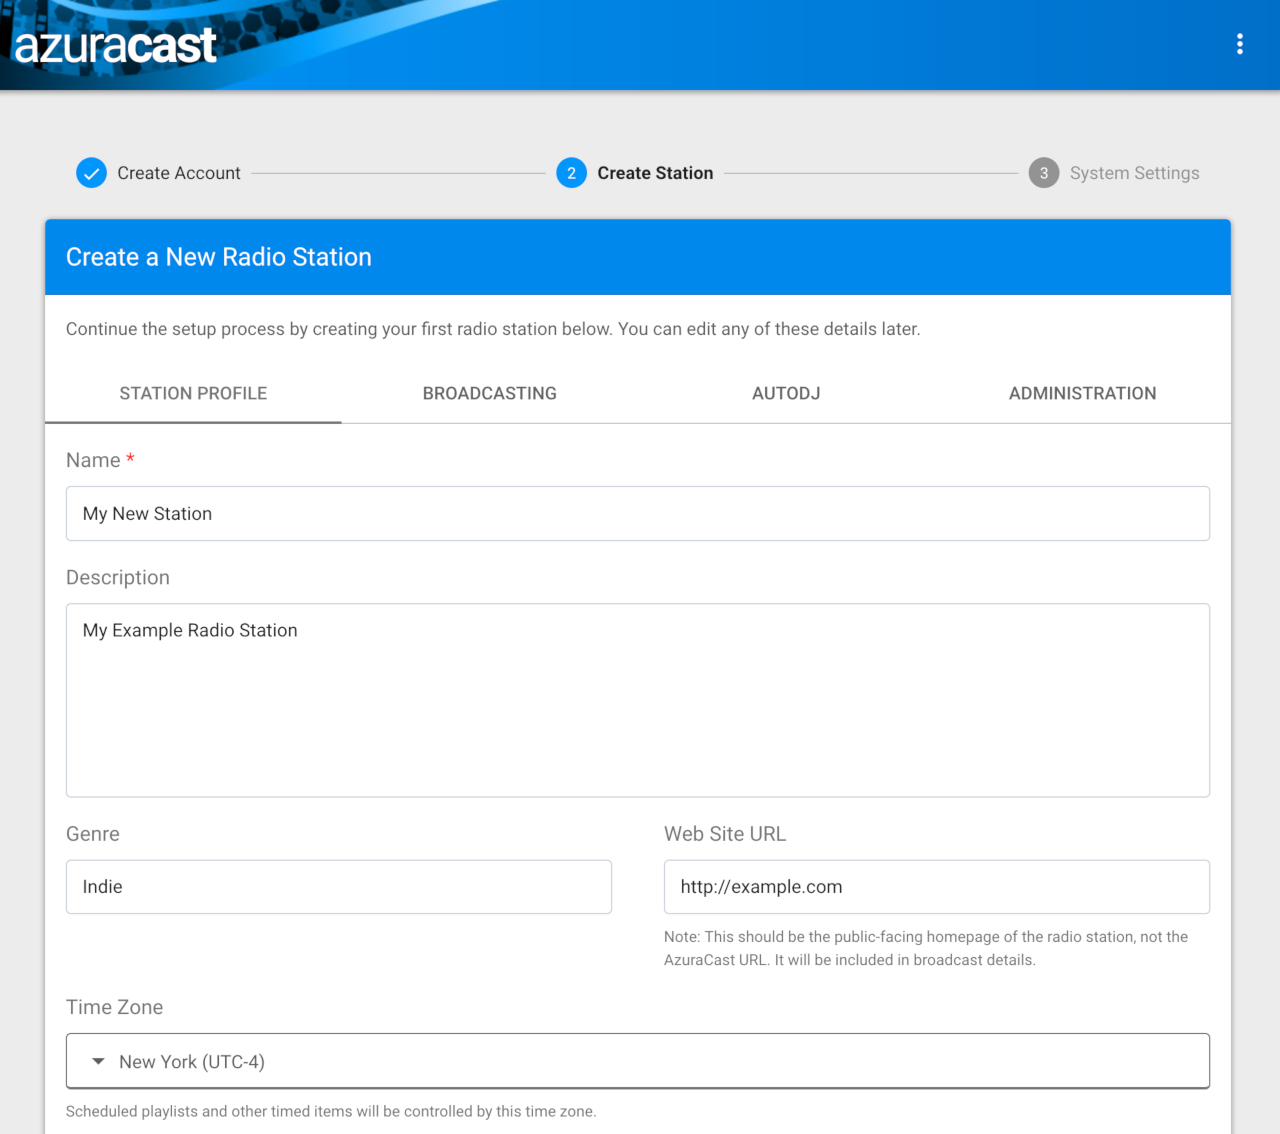
Task: Click inside the station Name field
Action: click(x=638, y=513)
